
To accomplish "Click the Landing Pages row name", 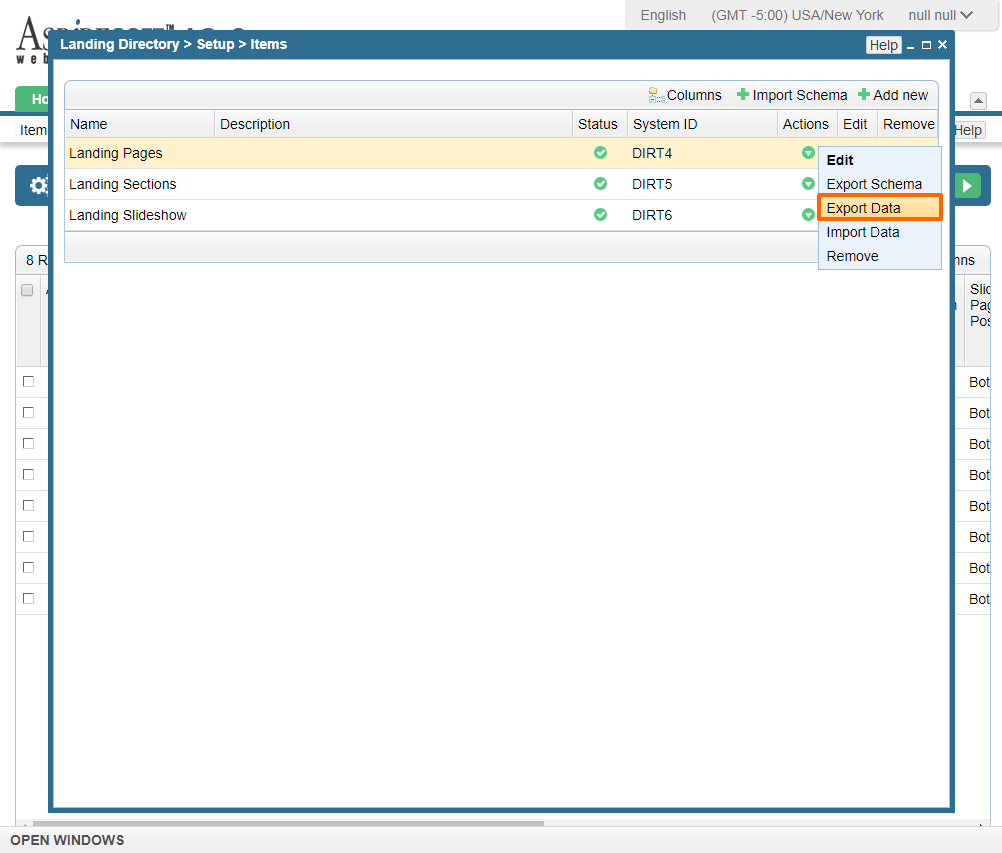I will click(116, 153).
